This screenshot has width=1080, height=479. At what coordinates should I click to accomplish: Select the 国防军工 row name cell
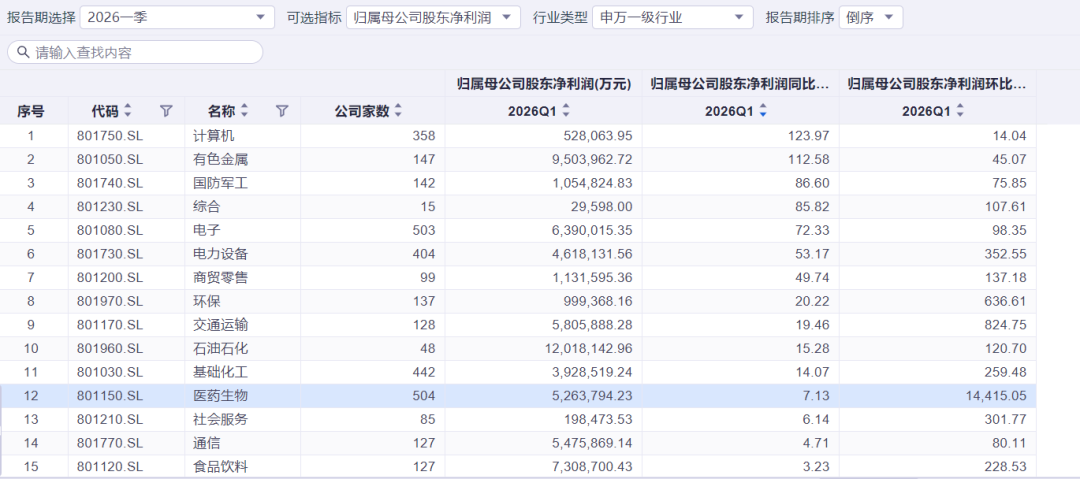coord(242,183)
